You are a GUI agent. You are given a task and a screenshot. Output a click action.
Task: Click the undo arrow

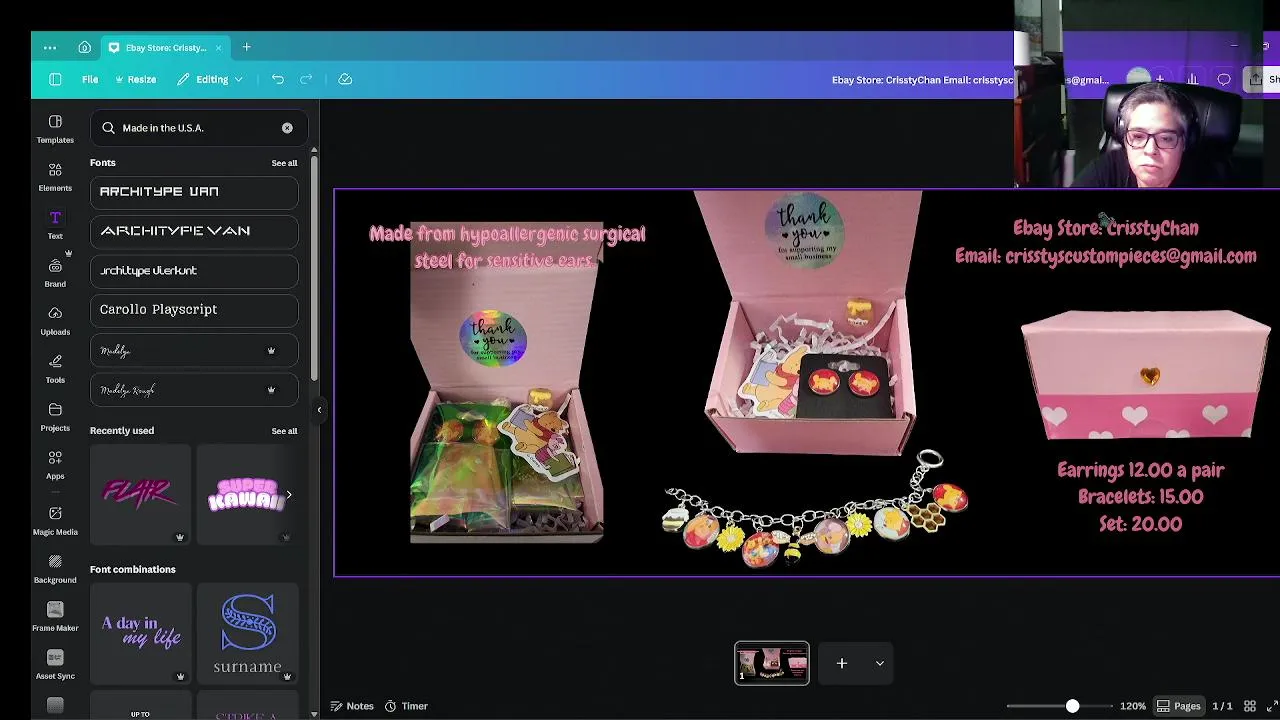pyautogui.click(x=278, y=79)
